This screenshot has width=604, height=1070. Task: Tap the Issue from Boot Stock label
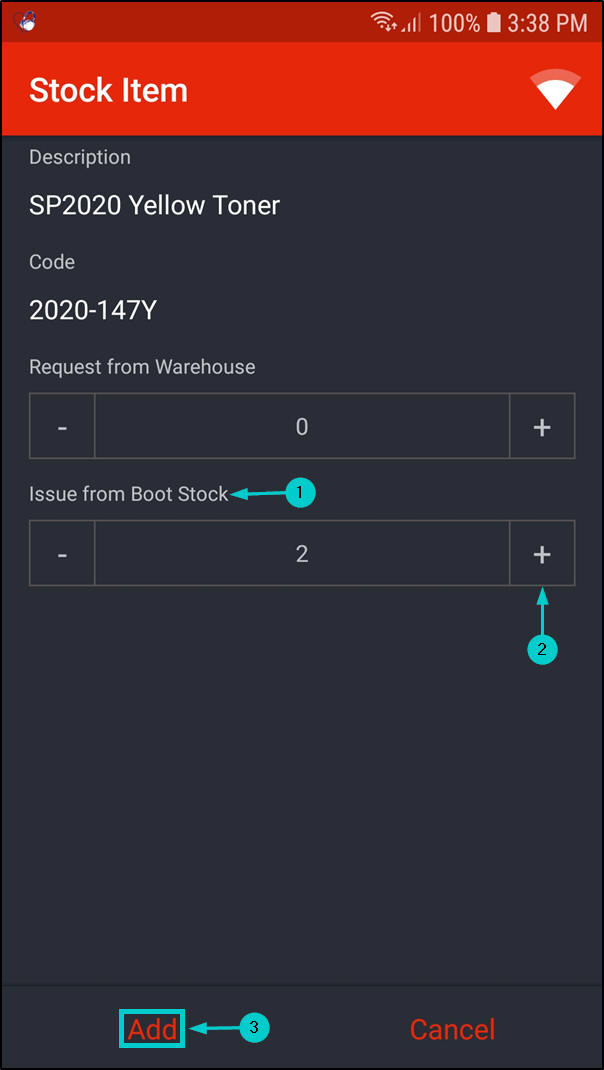coord(129,494)
